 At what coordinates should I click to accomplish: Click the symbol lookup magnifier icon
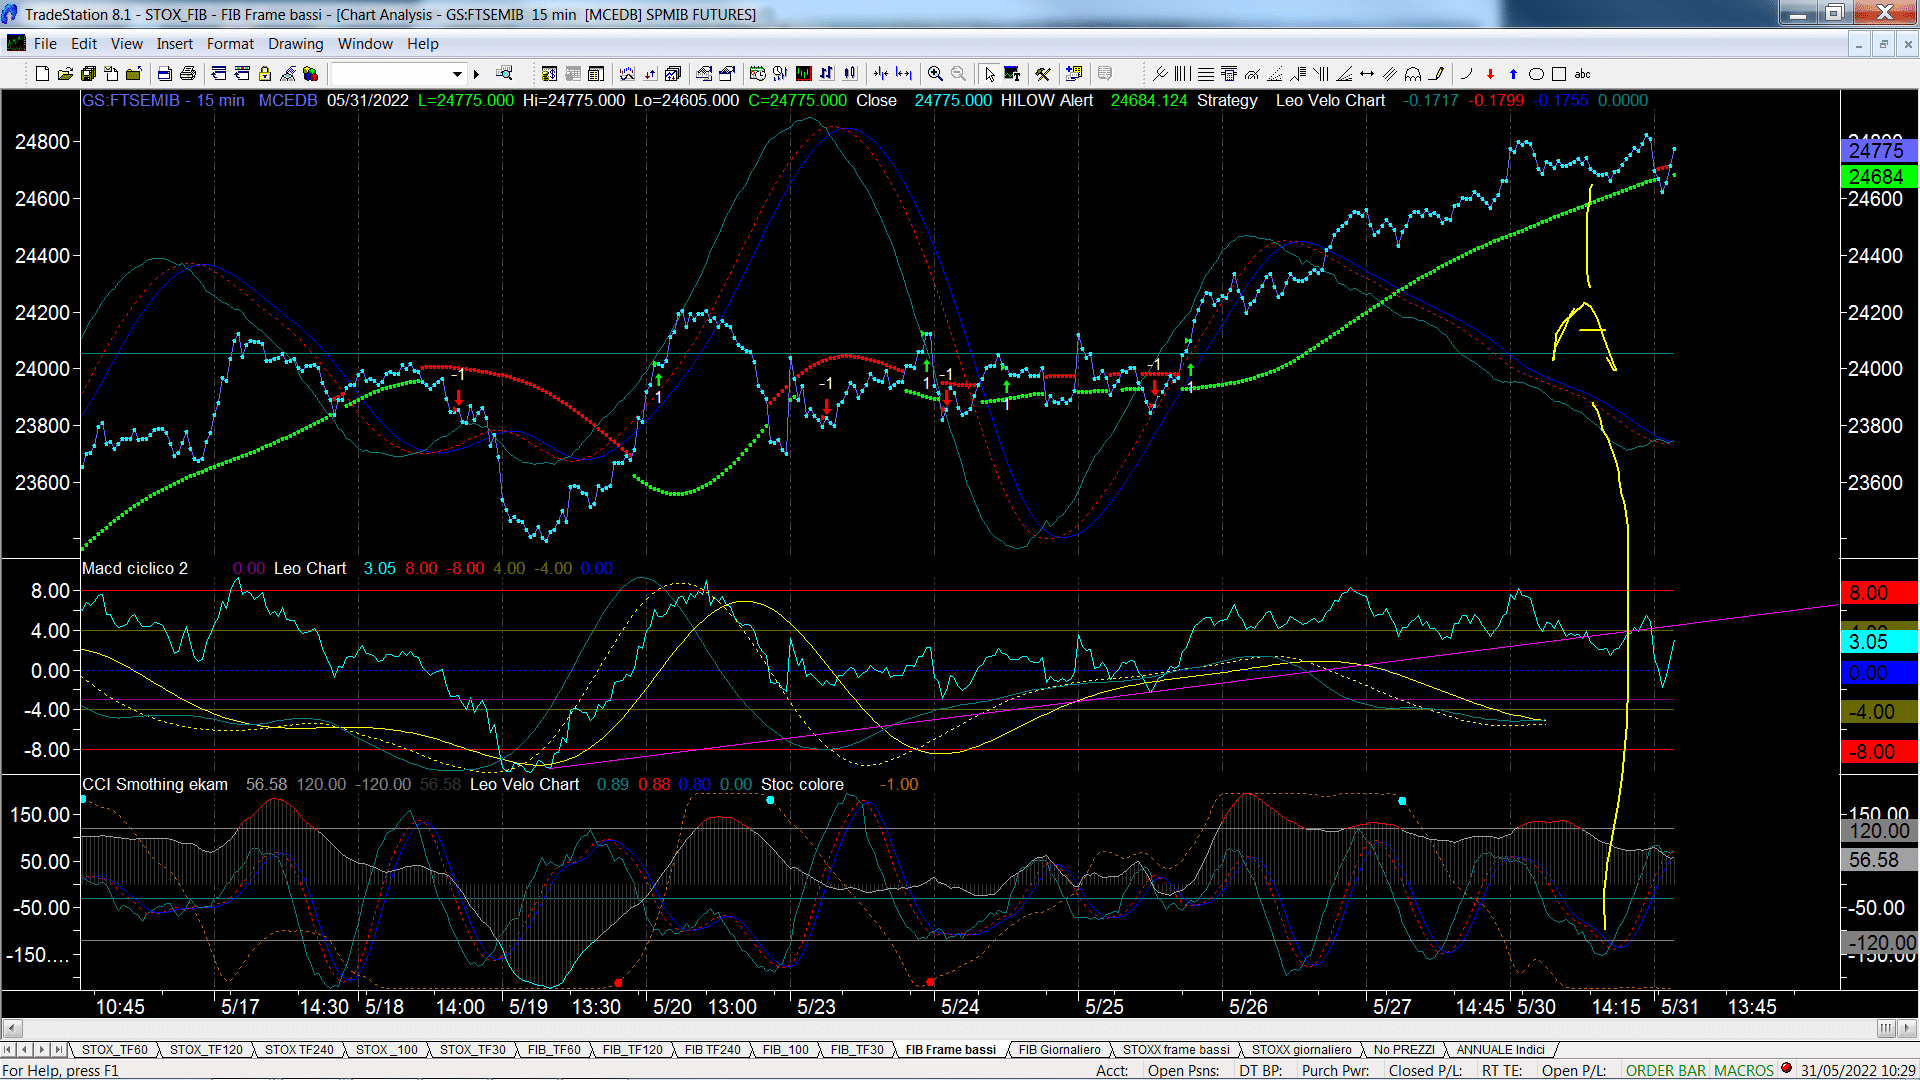coord(504,73)
